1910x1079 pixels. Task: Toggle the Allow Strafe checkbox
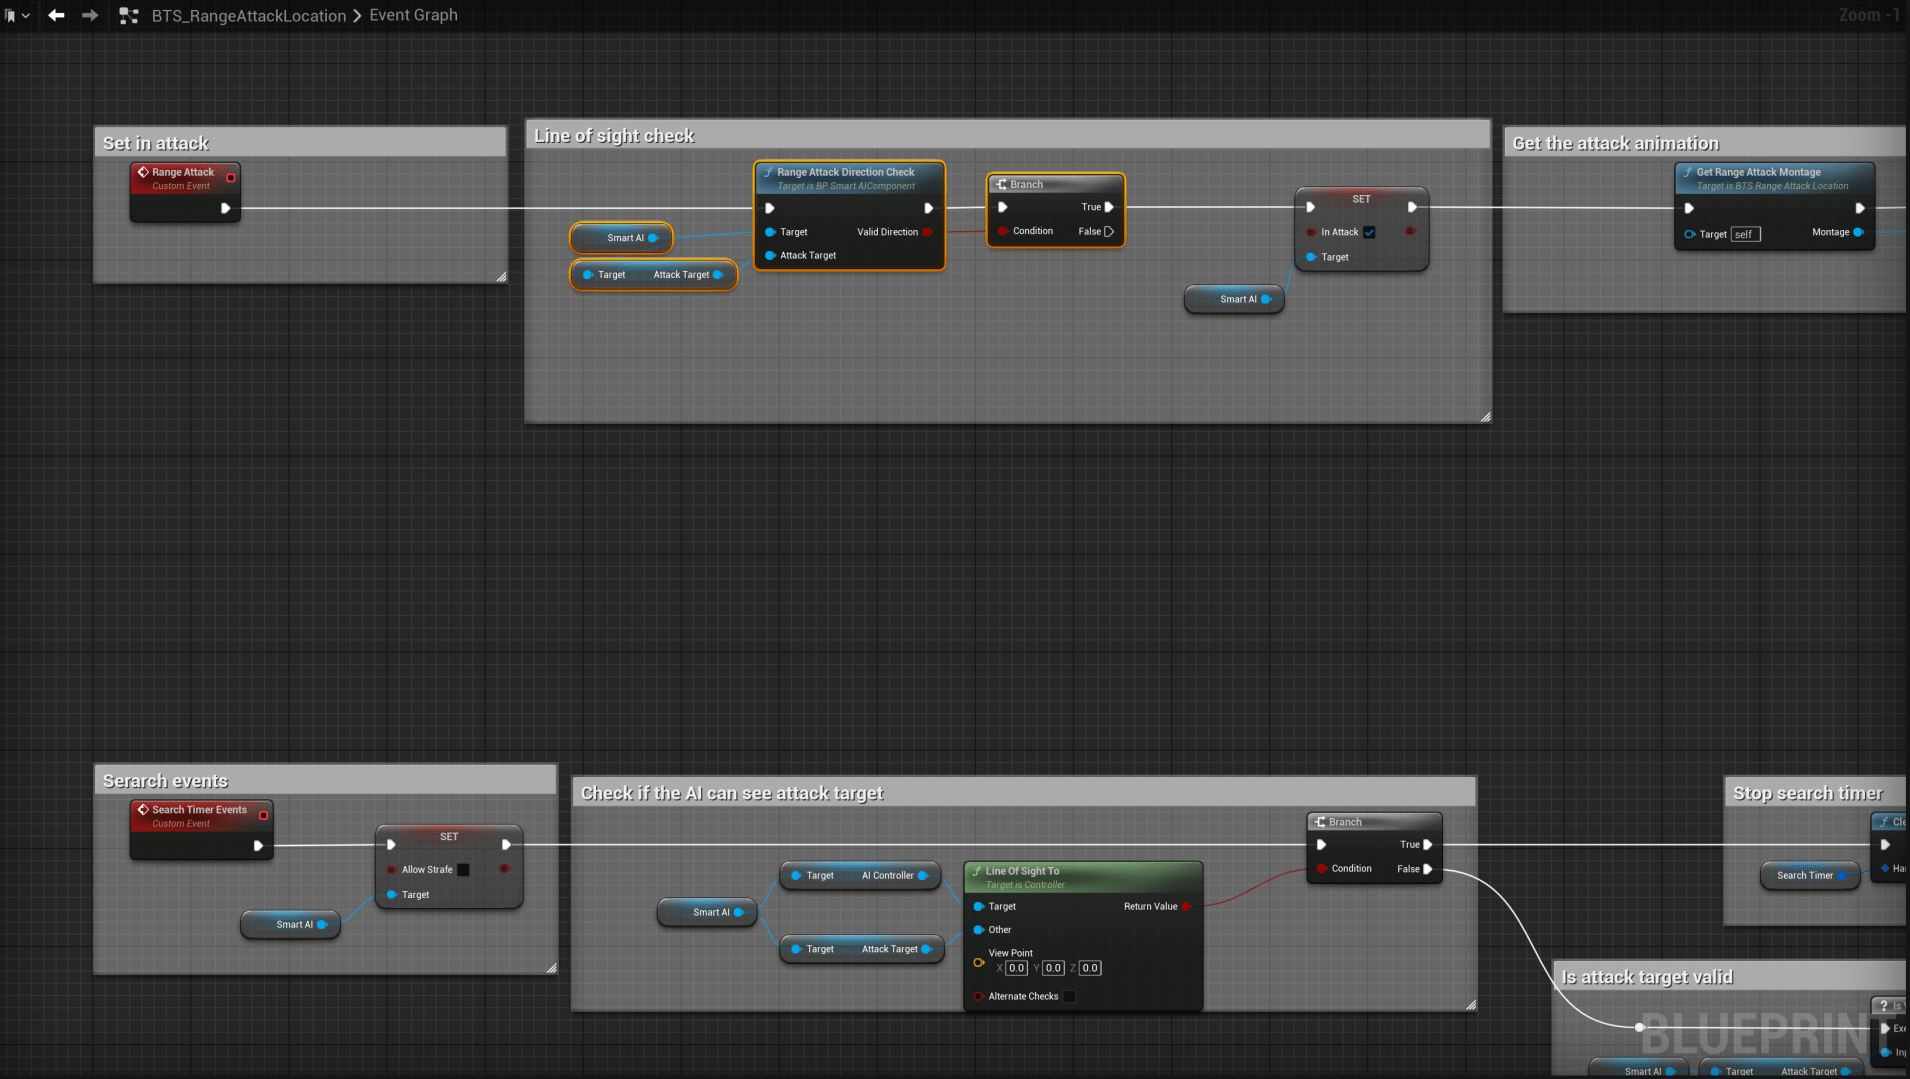[463, 870]
